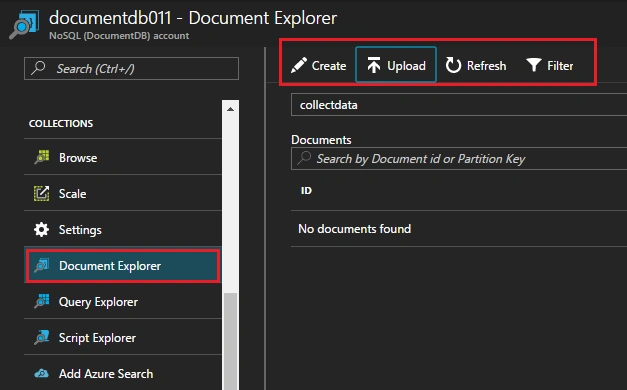This screenshot has height=390, width=627.
Task: Click the Filter funnel icon
Action: click(x=534, y=65)
